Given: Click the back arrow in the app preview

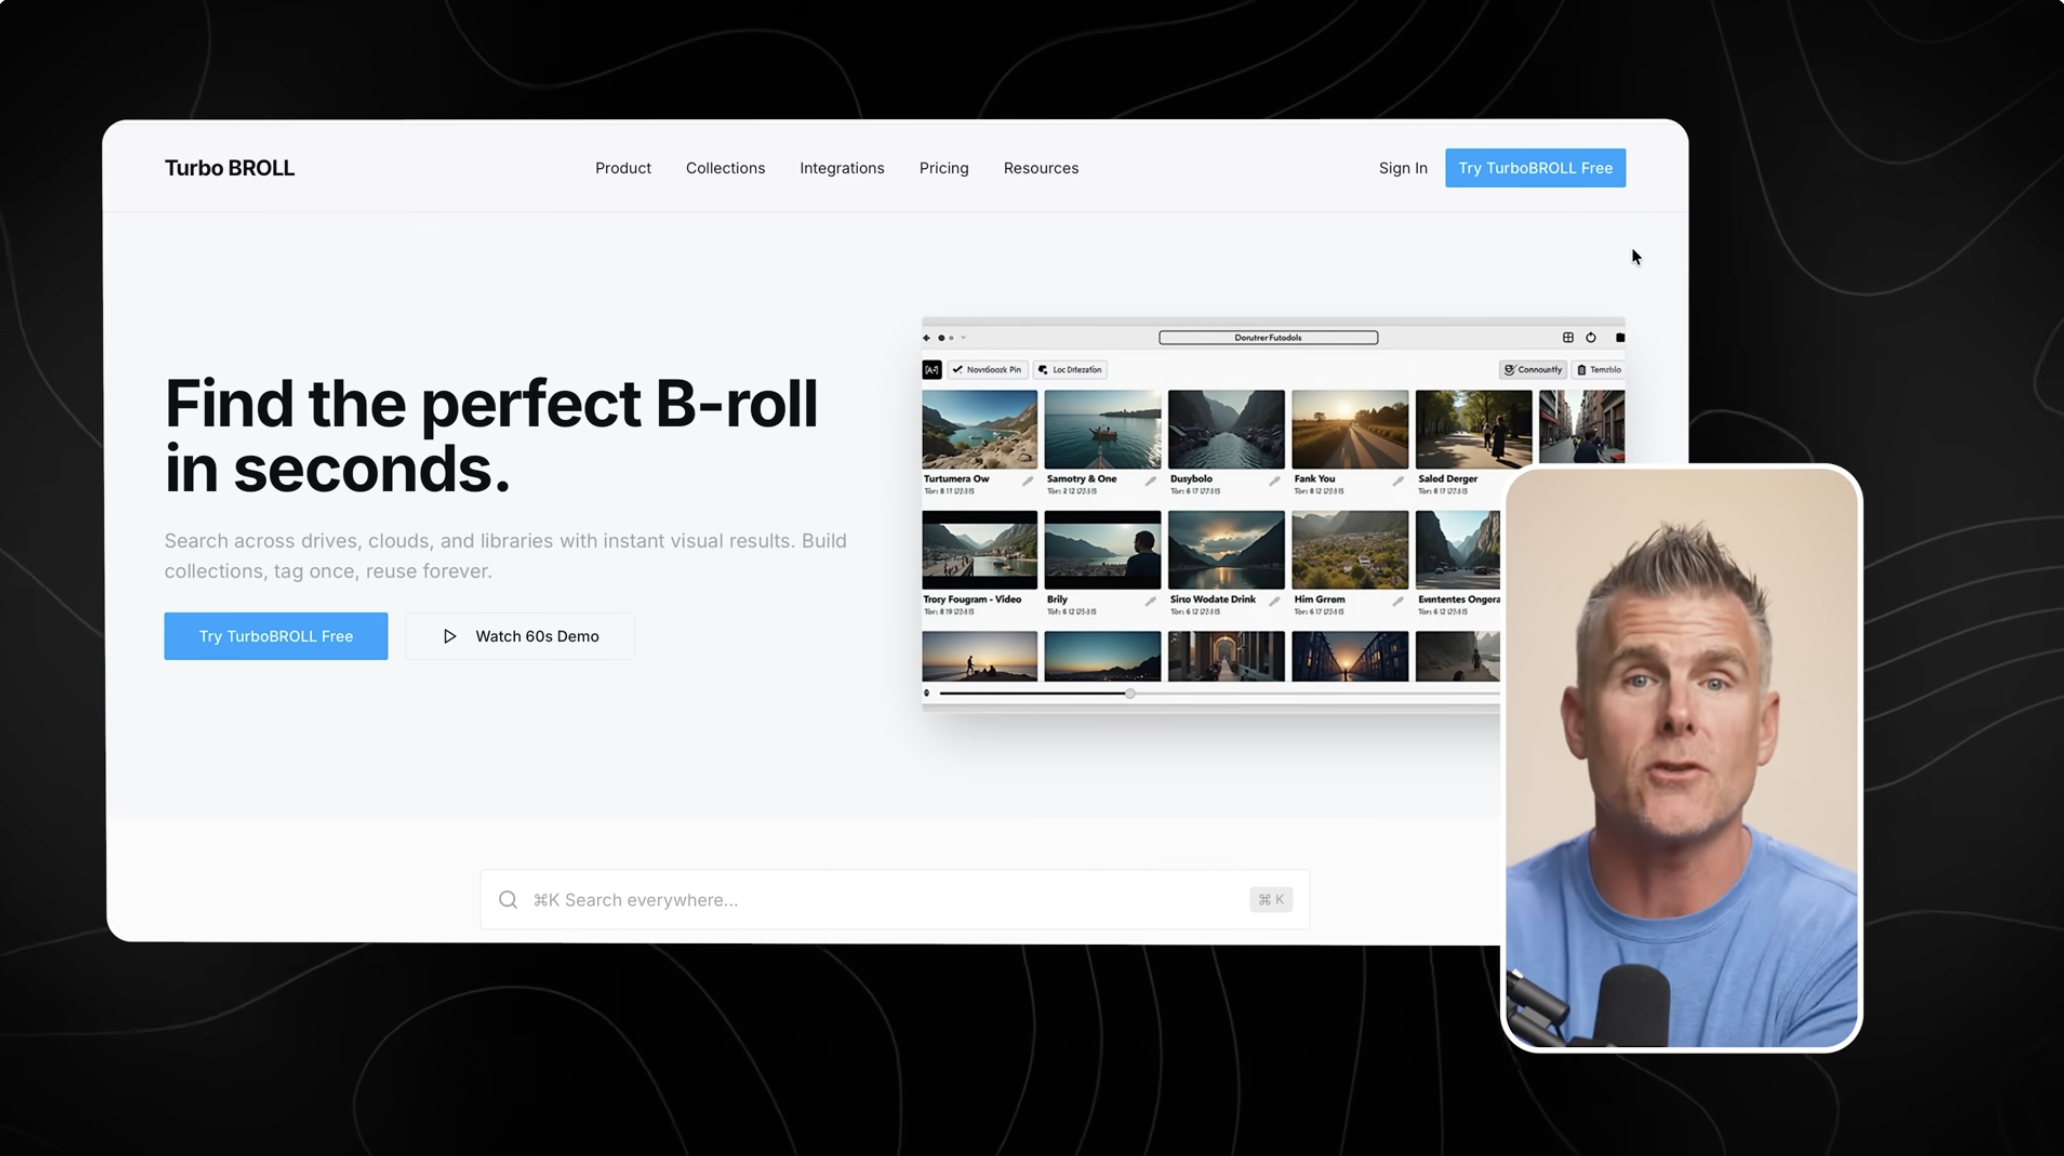Looking at the screenshot, I should point(927,338).
